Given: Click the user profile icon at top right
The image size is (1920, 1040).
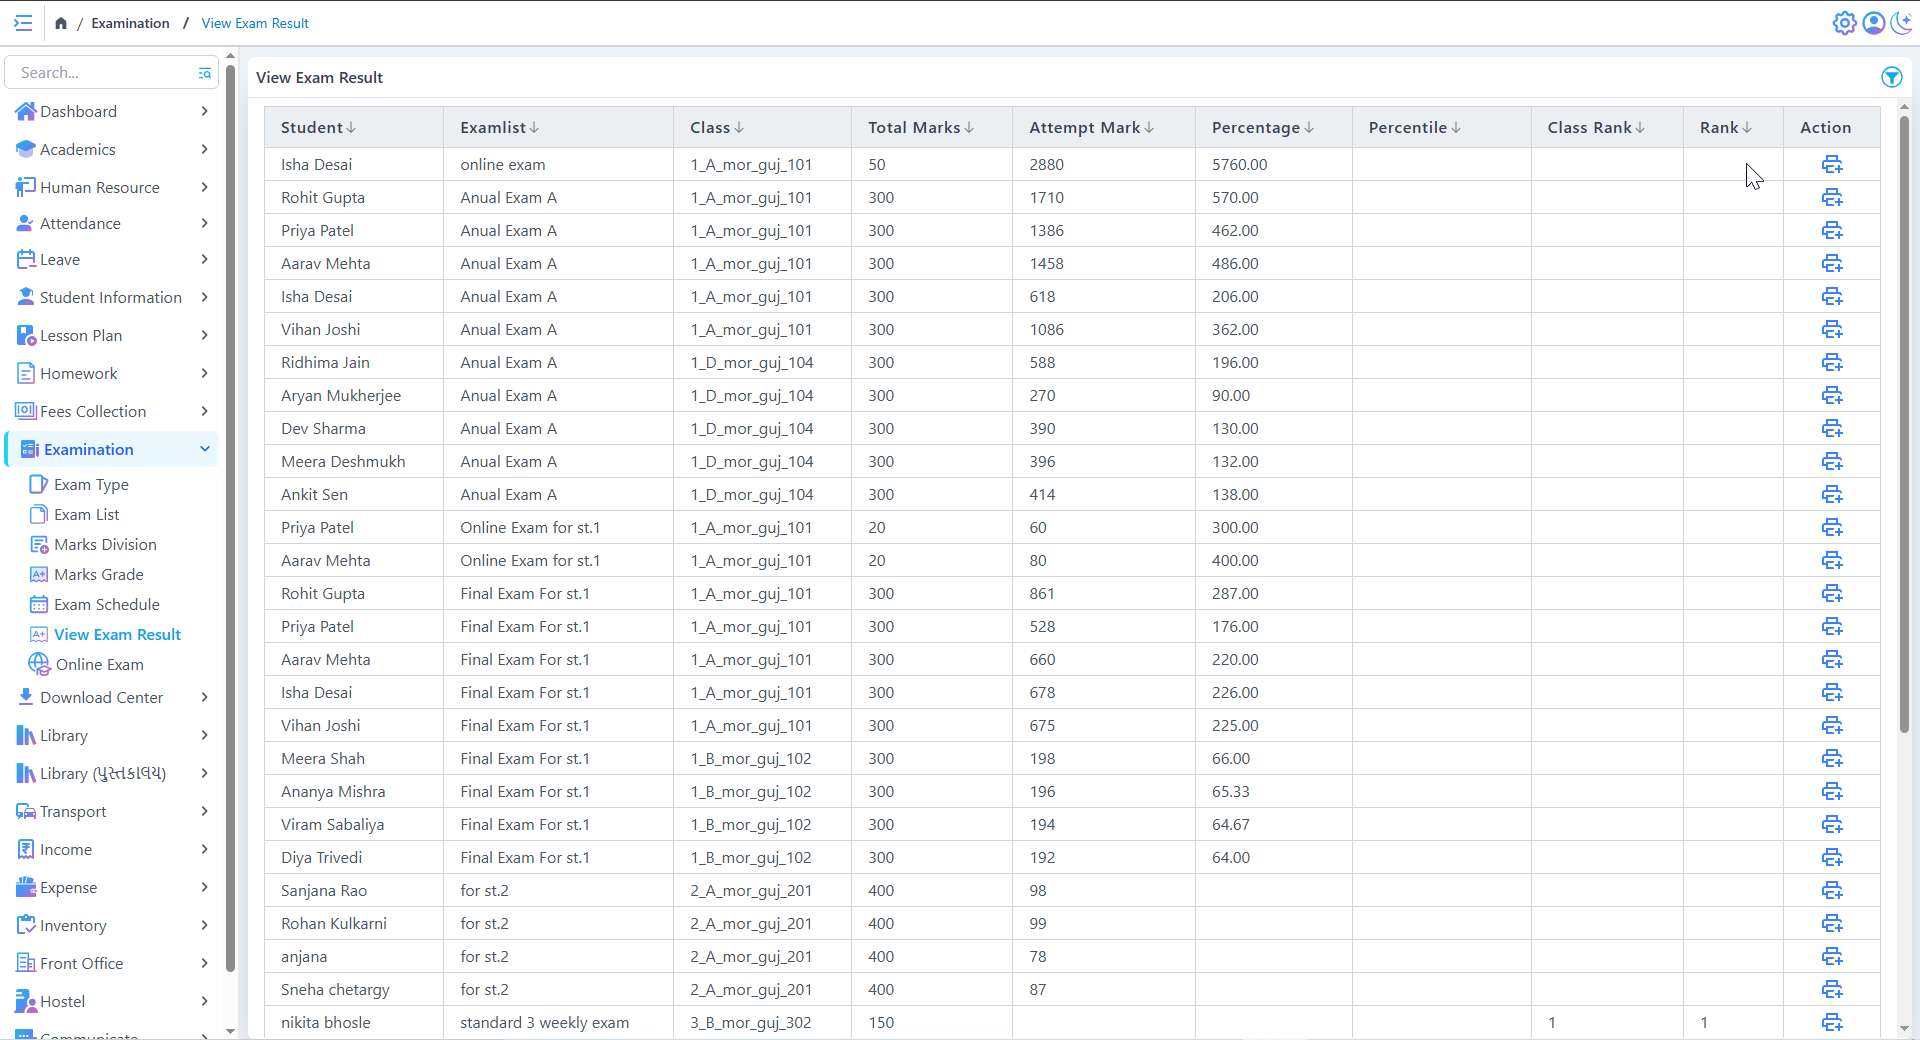Looking at the screenshot, I should coord(1873,23).
